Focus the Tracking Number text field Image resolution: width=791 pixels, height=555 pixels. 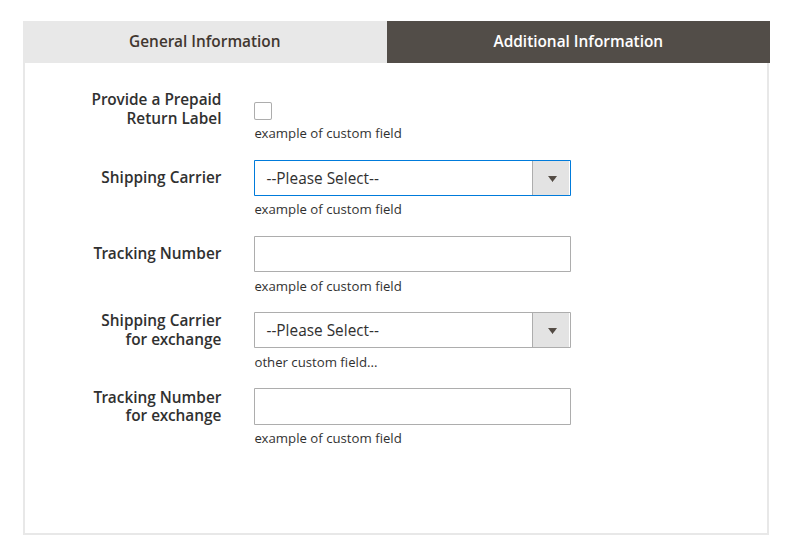[412, 254]
